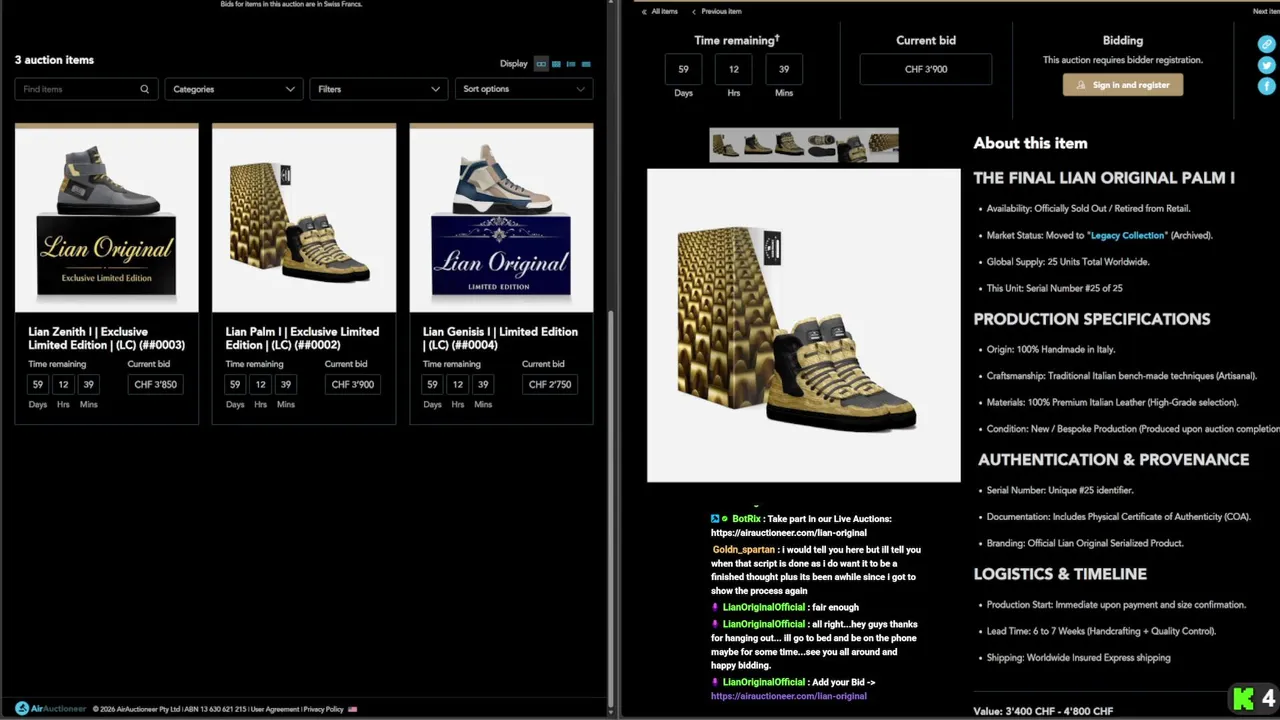Click the Lian Zenith grey sneaker card image
The width and height of the screenshot is (1280, 720).
(107, 221)
